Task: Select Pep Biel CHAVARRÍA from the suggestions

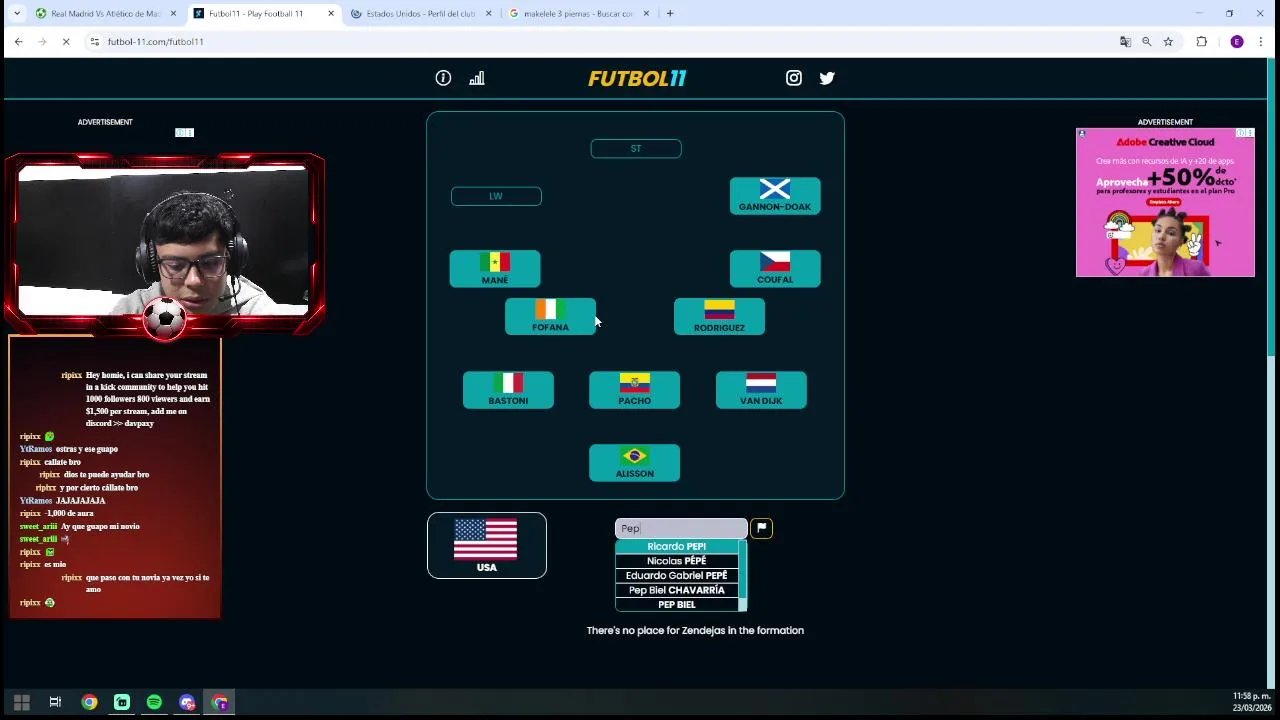Action: click(677, 590)
